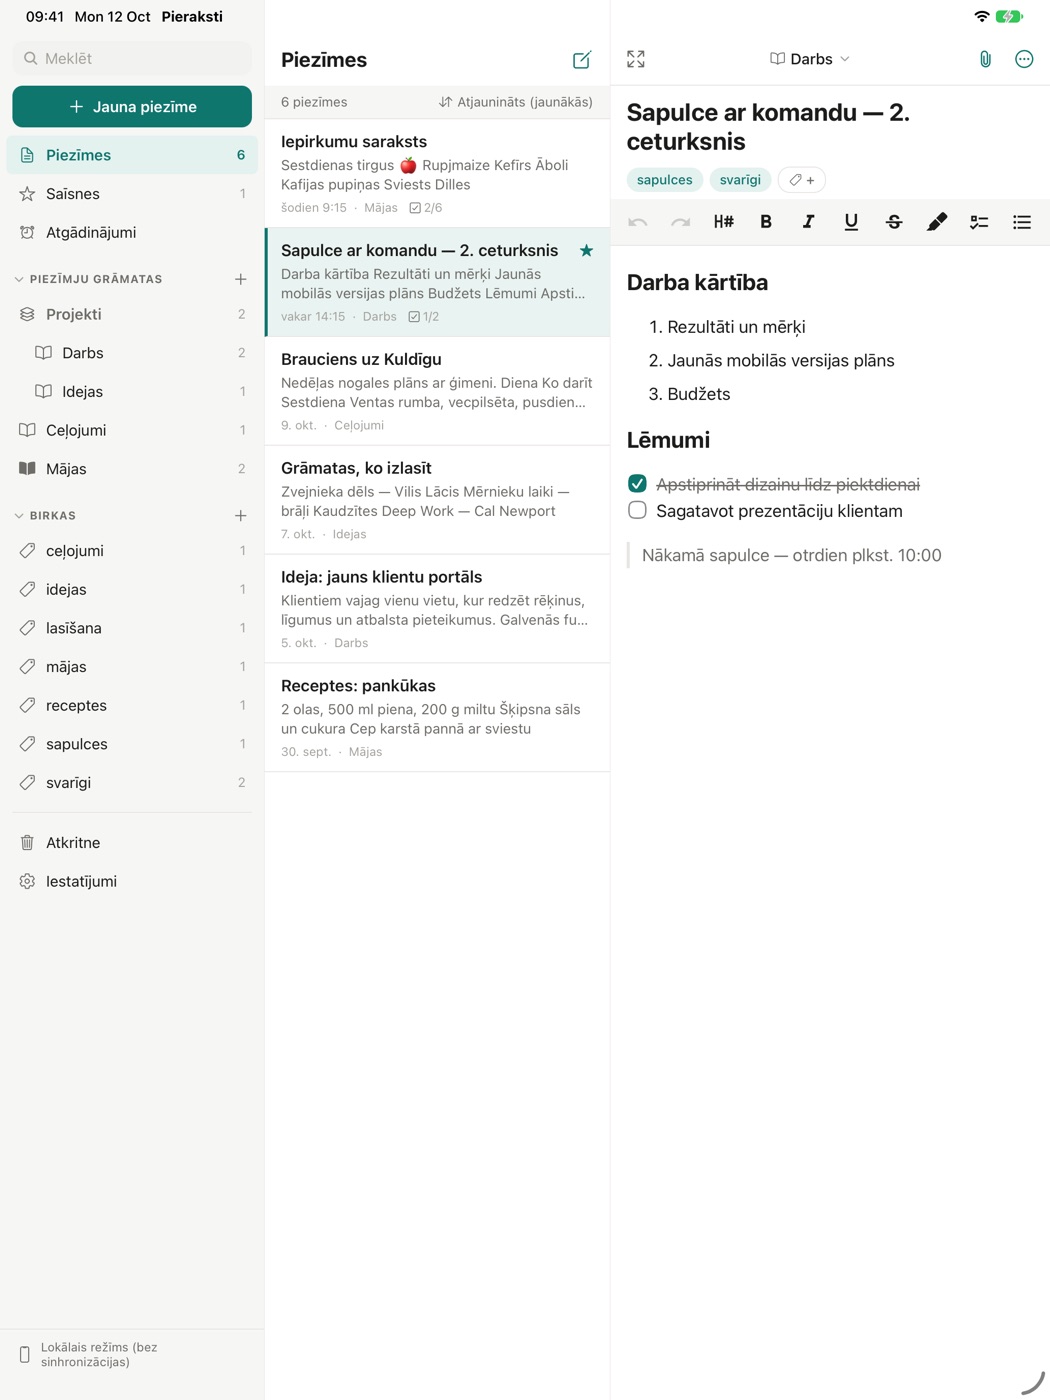This screenshot has height=1400, width=1050.
Task: Insert a checklist with checklist icon
Action: [979, 222]
